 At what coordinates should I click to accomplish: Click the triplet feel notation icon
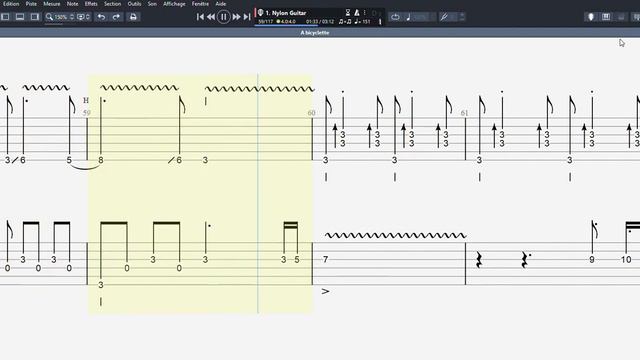[345, 22]
